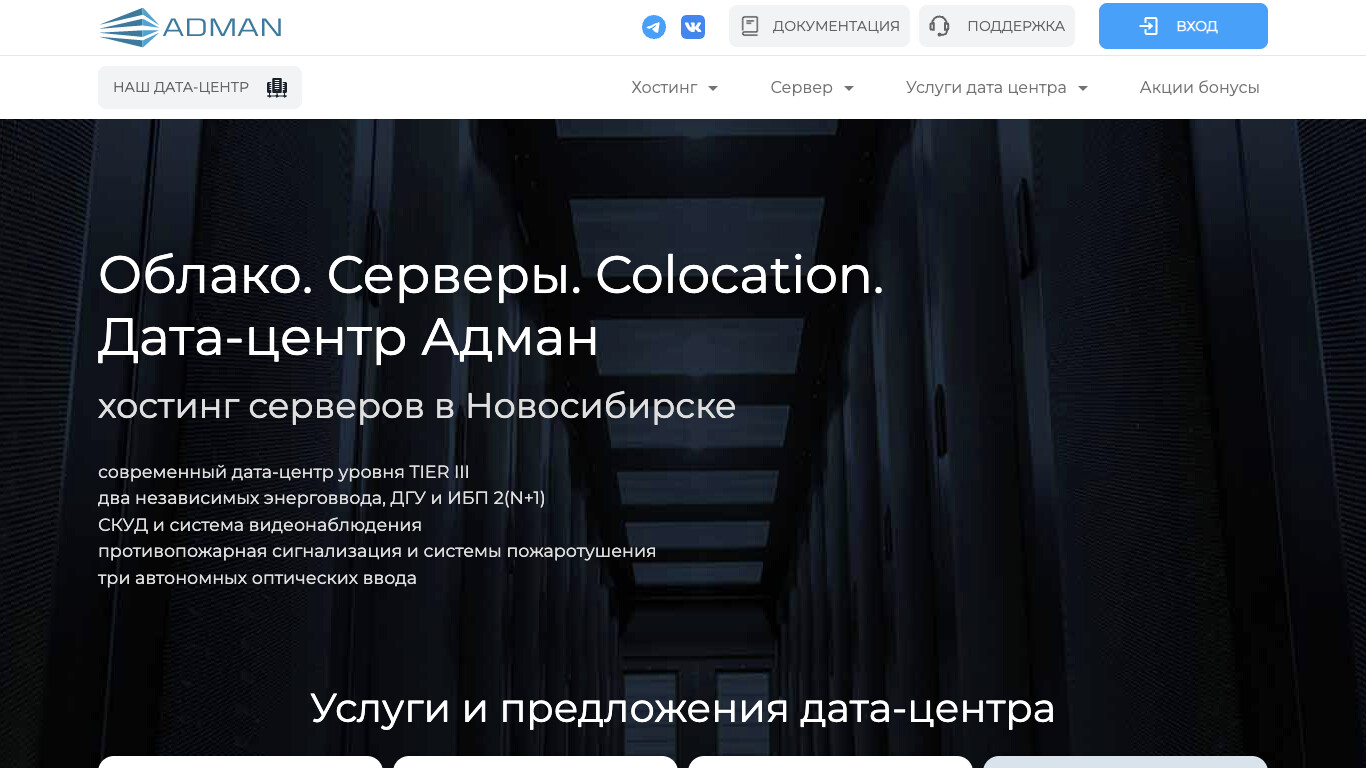Select Сервер in the navigation bar
1366x768 pixels.
pos(803,87)
